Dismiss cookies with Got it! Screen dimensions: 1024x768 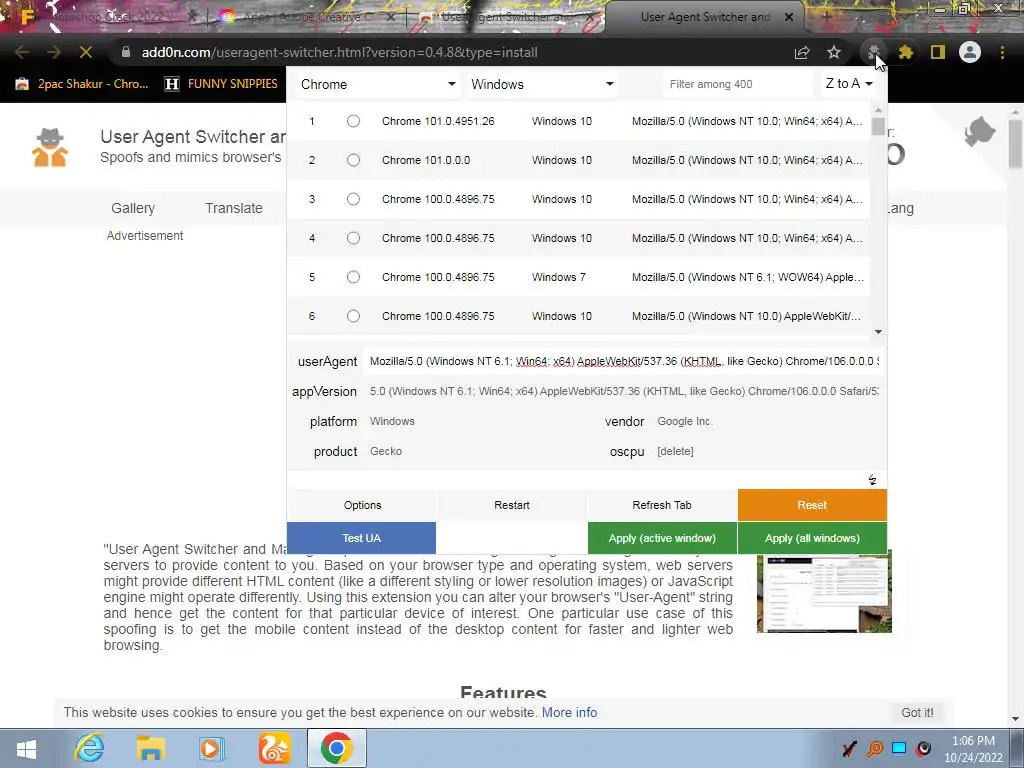coord(917,712)
